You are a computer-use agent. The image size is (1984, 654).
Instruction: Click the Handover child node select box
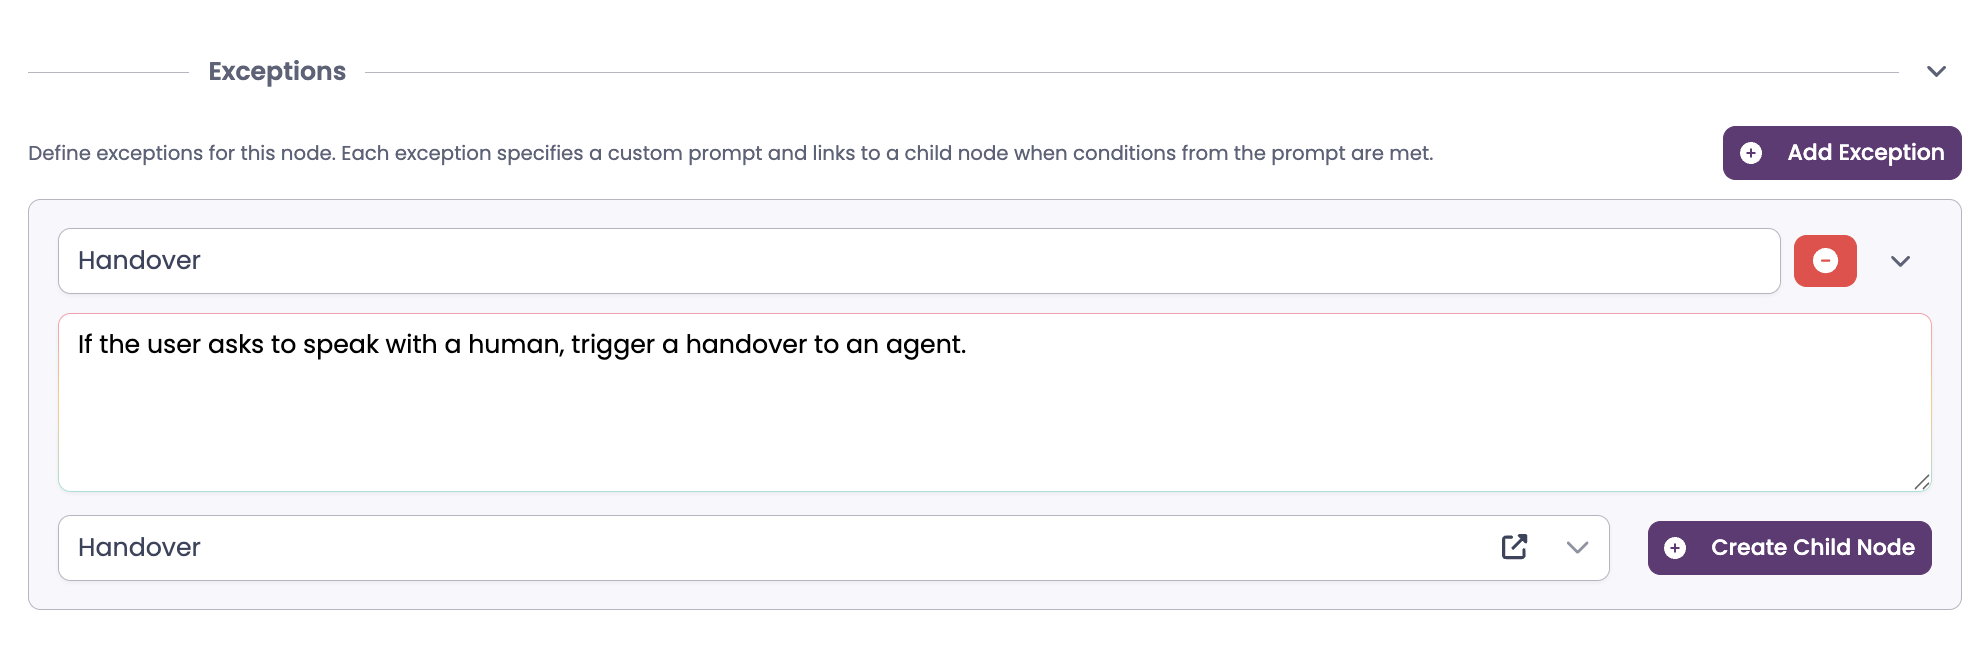point(800,548)
